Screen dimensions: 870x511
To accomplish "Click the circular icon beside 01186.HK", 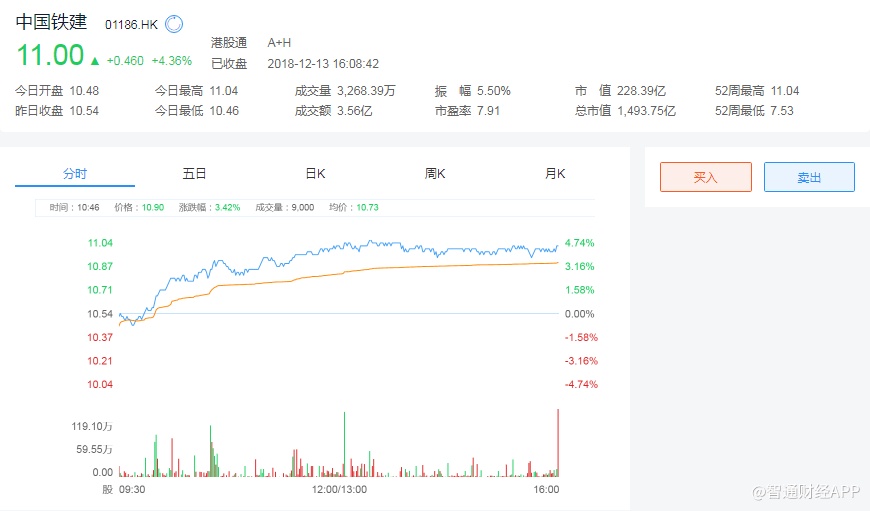I will (x=174, y=24).
